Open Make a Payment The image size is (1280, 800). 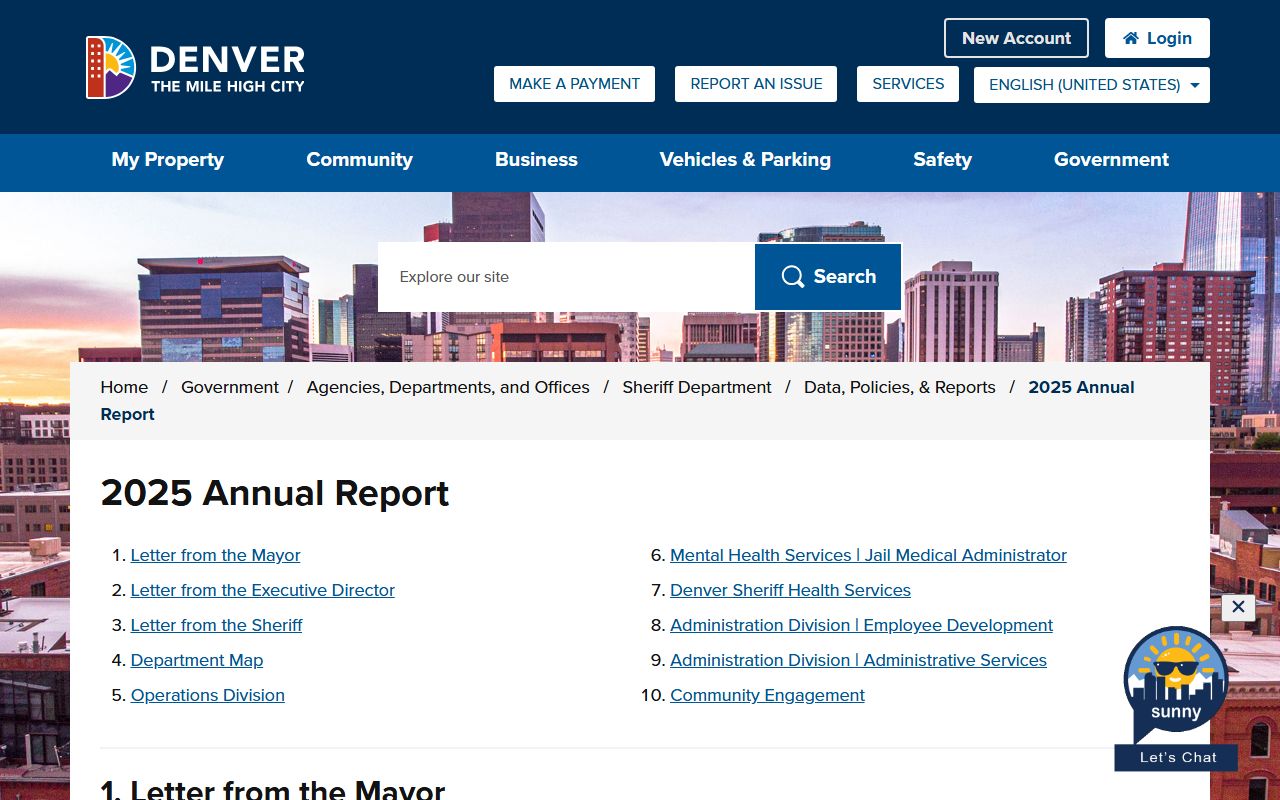(x=574, y=84)
